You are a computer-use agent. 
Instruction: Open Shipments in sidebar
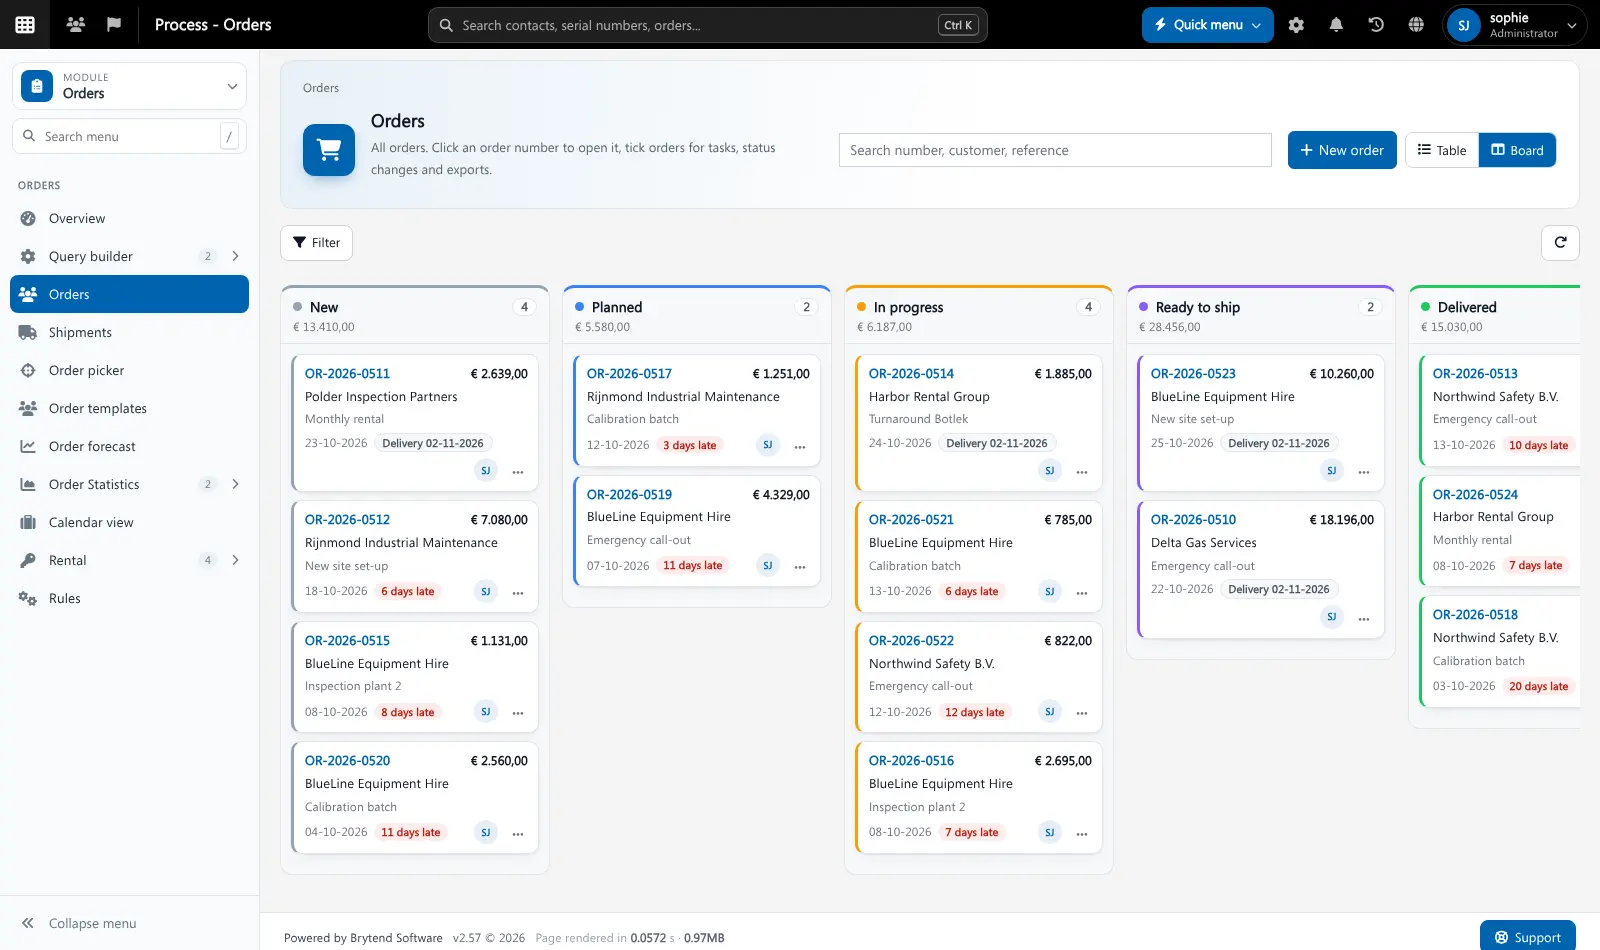130,332
